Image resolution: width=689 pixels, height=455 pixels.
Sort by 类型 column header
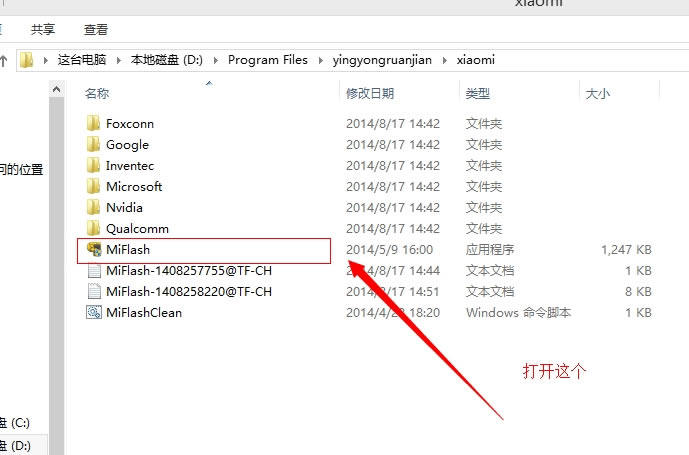click(x=477, y=93)
